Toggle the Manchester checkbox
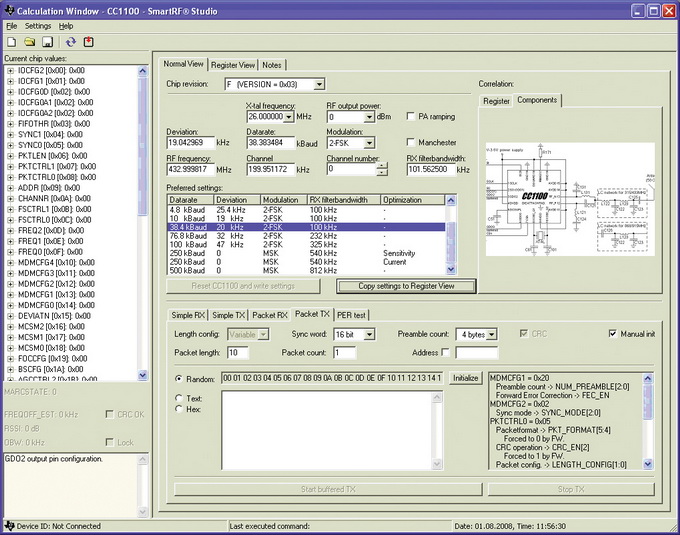 click(x=411, y=143)
